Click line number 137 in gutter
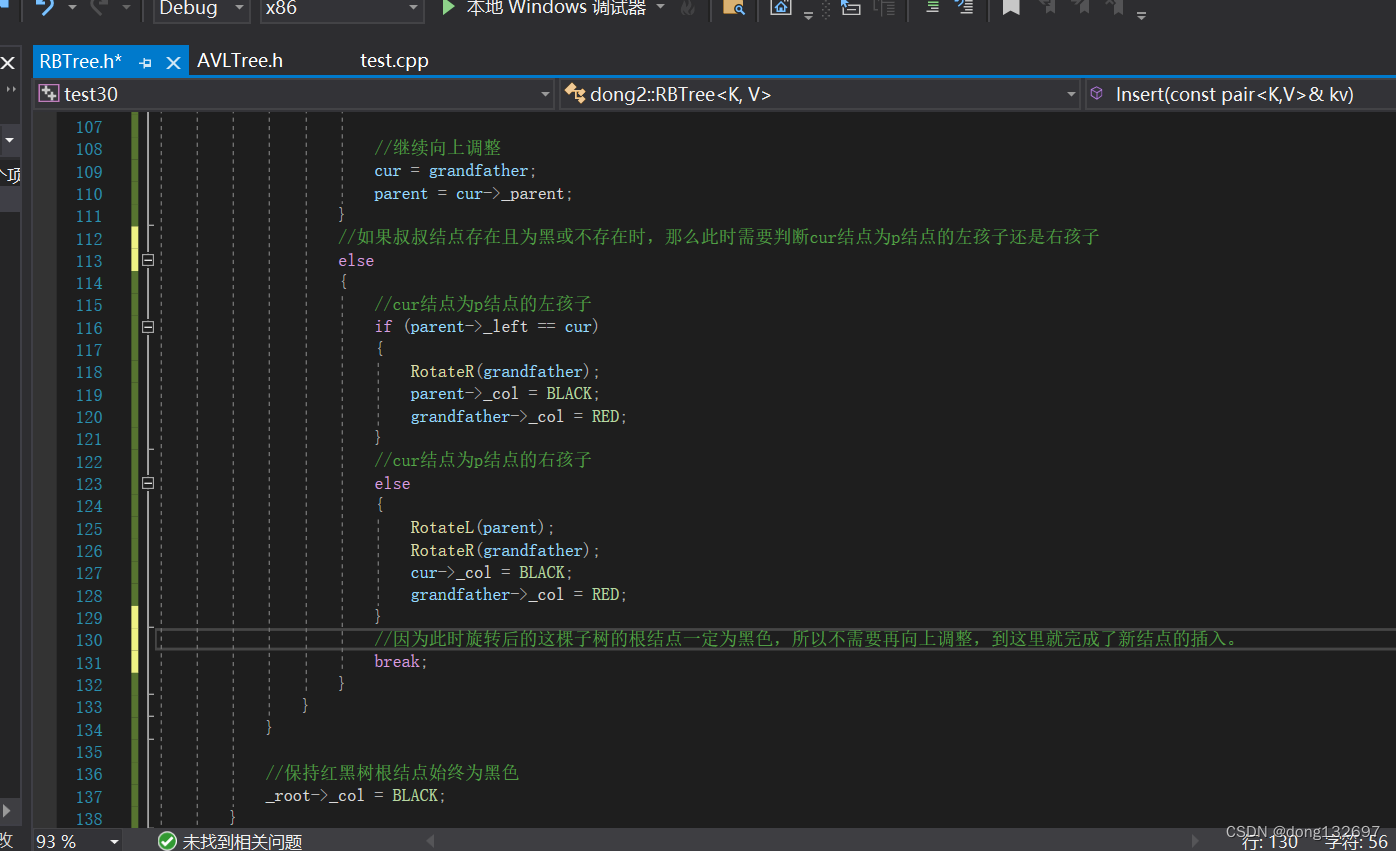The width and height of the screenshot is (1396, 851). (89, 796)
